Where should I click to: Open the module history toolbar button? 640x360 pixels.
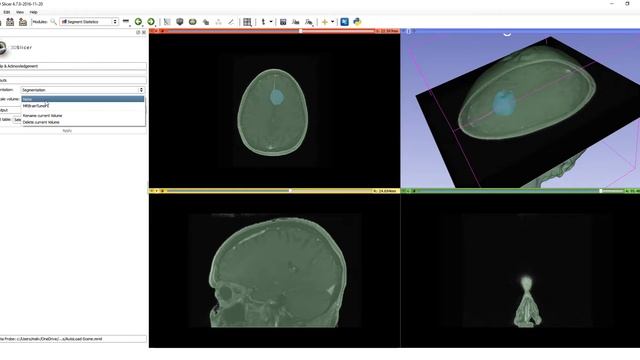coord(126,22)
